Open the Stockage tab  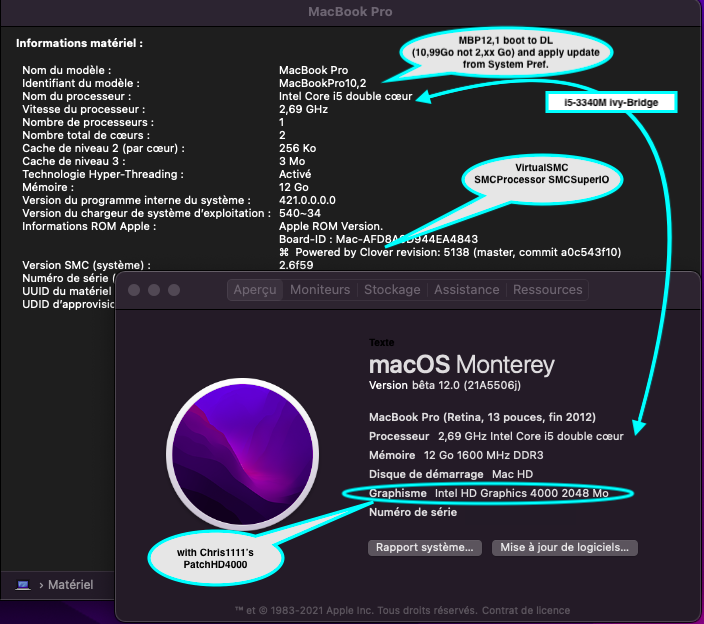coord(392,290)
